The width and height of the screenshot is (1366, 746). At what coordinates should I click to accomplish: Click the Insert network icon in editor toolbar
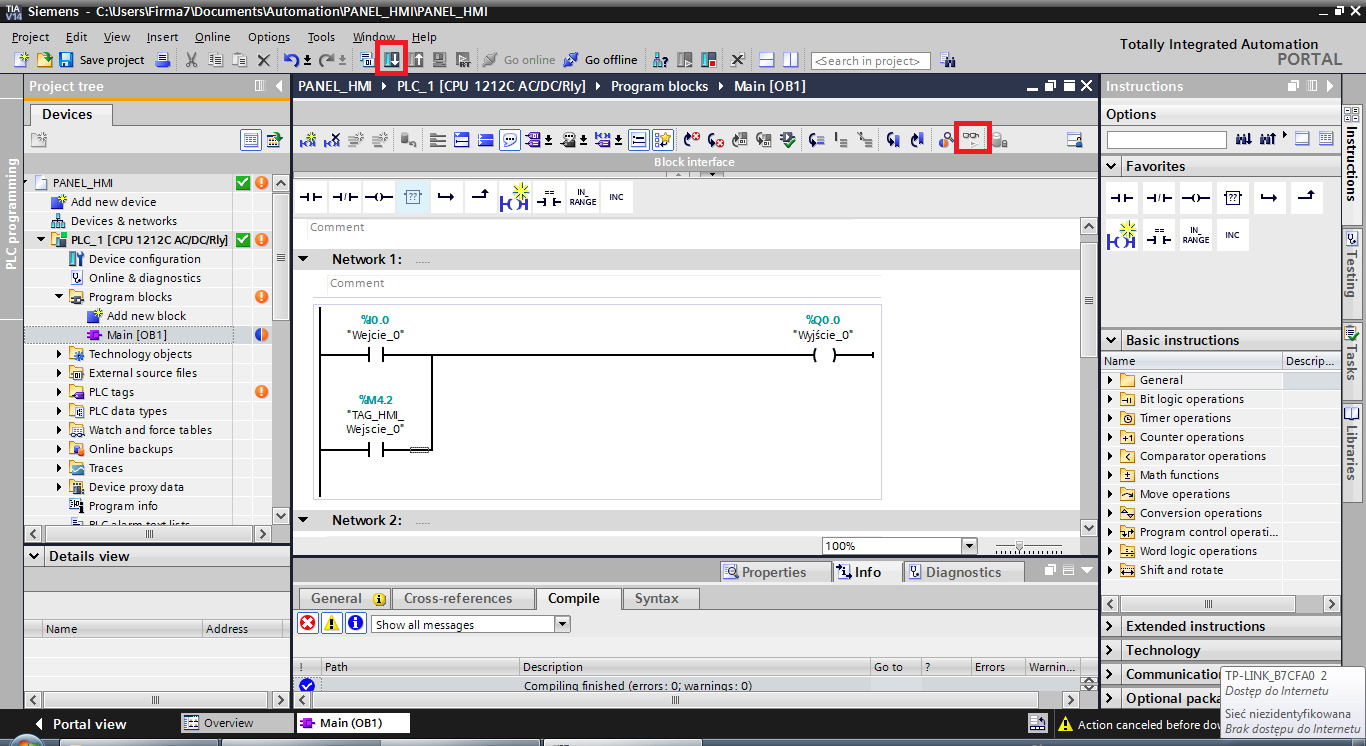[x=309, y=140]
